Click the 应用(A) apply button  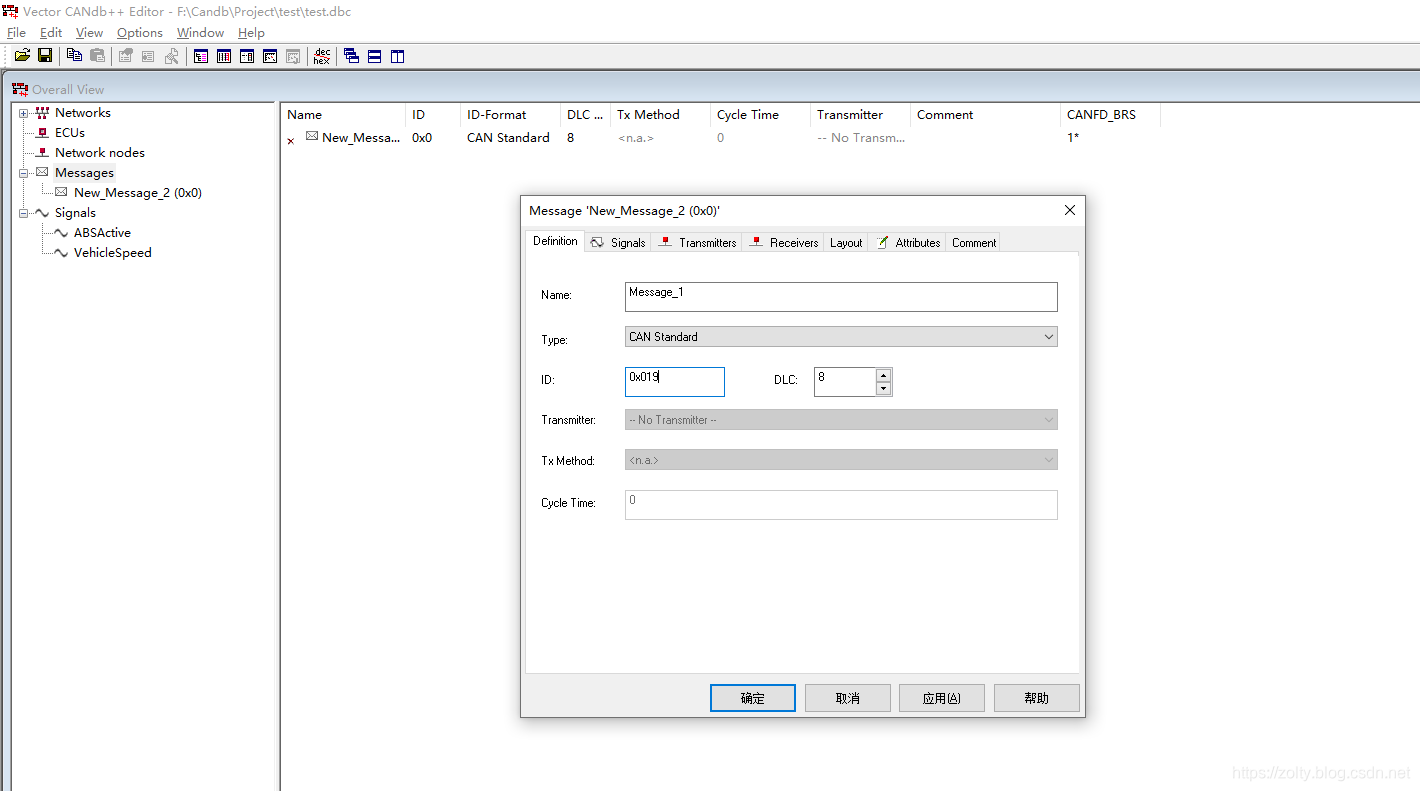click(942, 698)
